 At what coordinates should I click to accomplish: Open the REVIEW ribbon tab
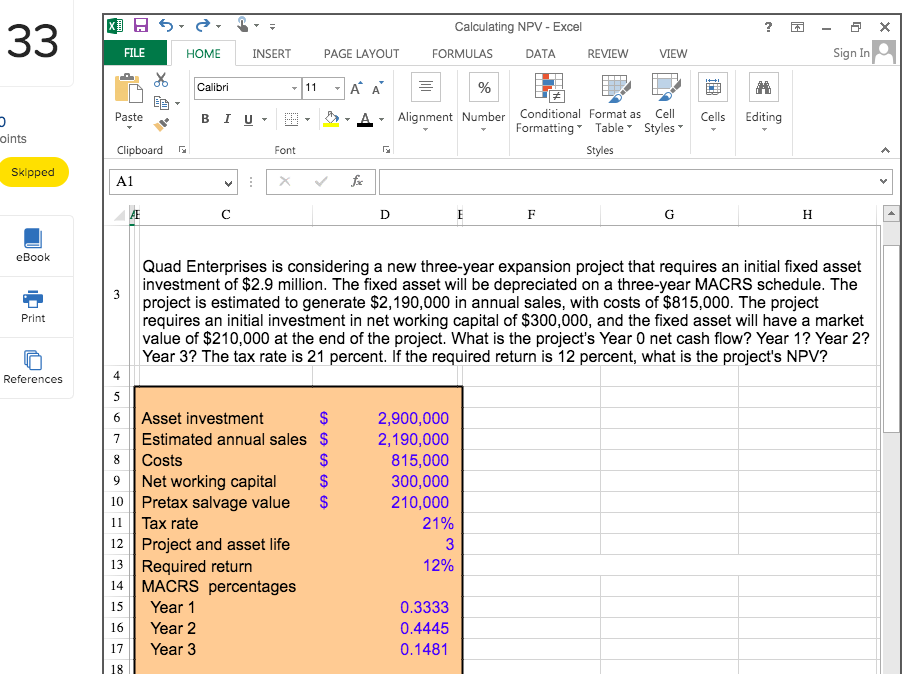coord(610,54)
